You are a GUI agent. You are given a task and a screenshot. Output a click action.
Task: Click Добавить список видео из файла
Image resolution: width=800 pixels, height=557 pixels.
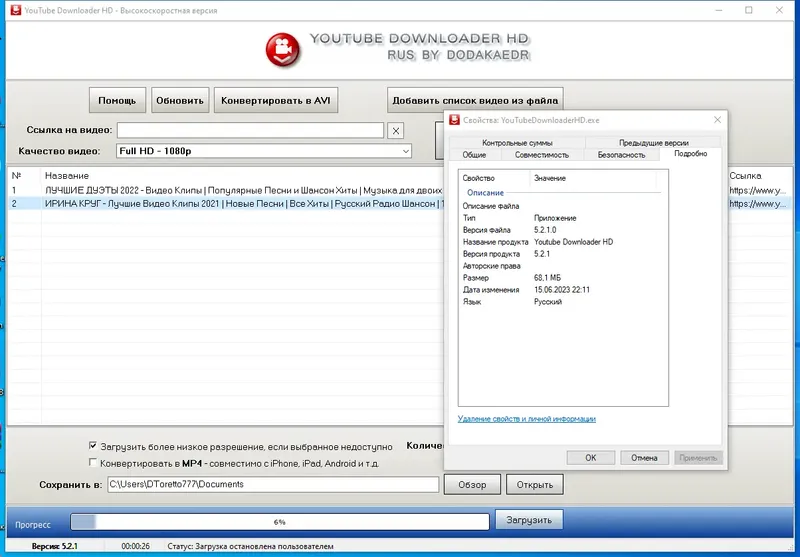coord(475,100)
